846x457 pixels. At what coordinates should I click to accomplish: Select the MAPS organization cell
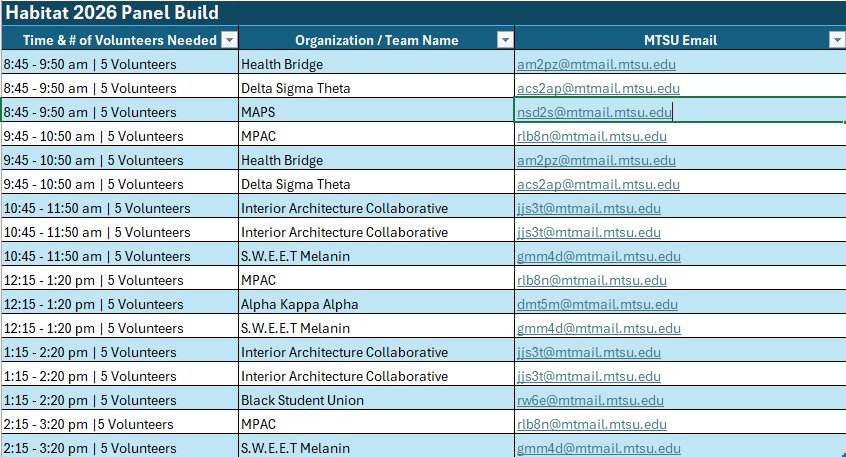(377, 112)
